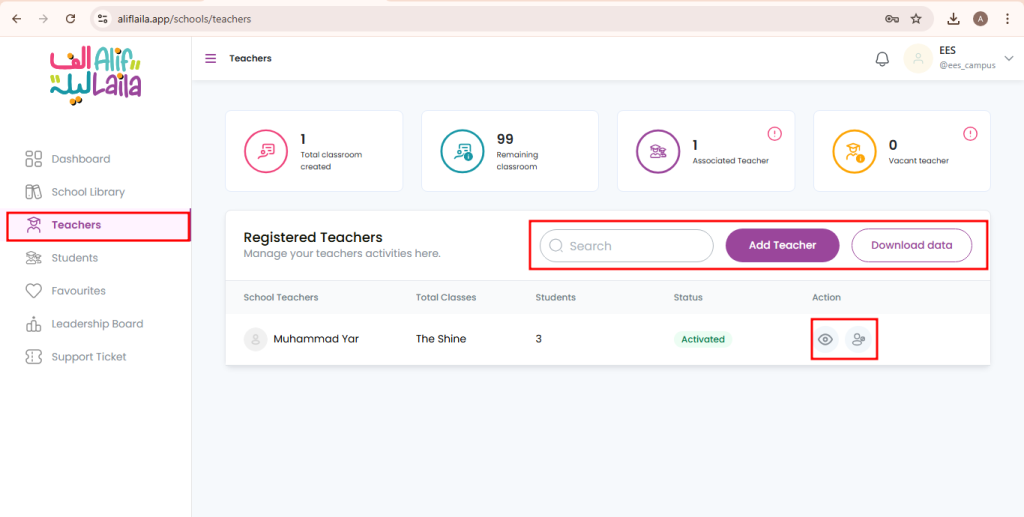This screenshot has width=1024, height=517.
Task: Click the teacher Search field
Action: click(627, 245)
